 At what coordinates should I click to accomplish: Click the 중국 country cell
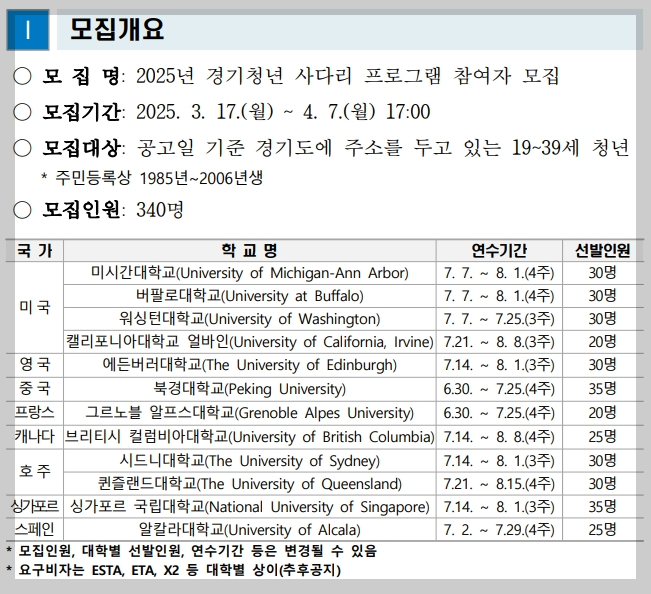(x=34, y=389)
